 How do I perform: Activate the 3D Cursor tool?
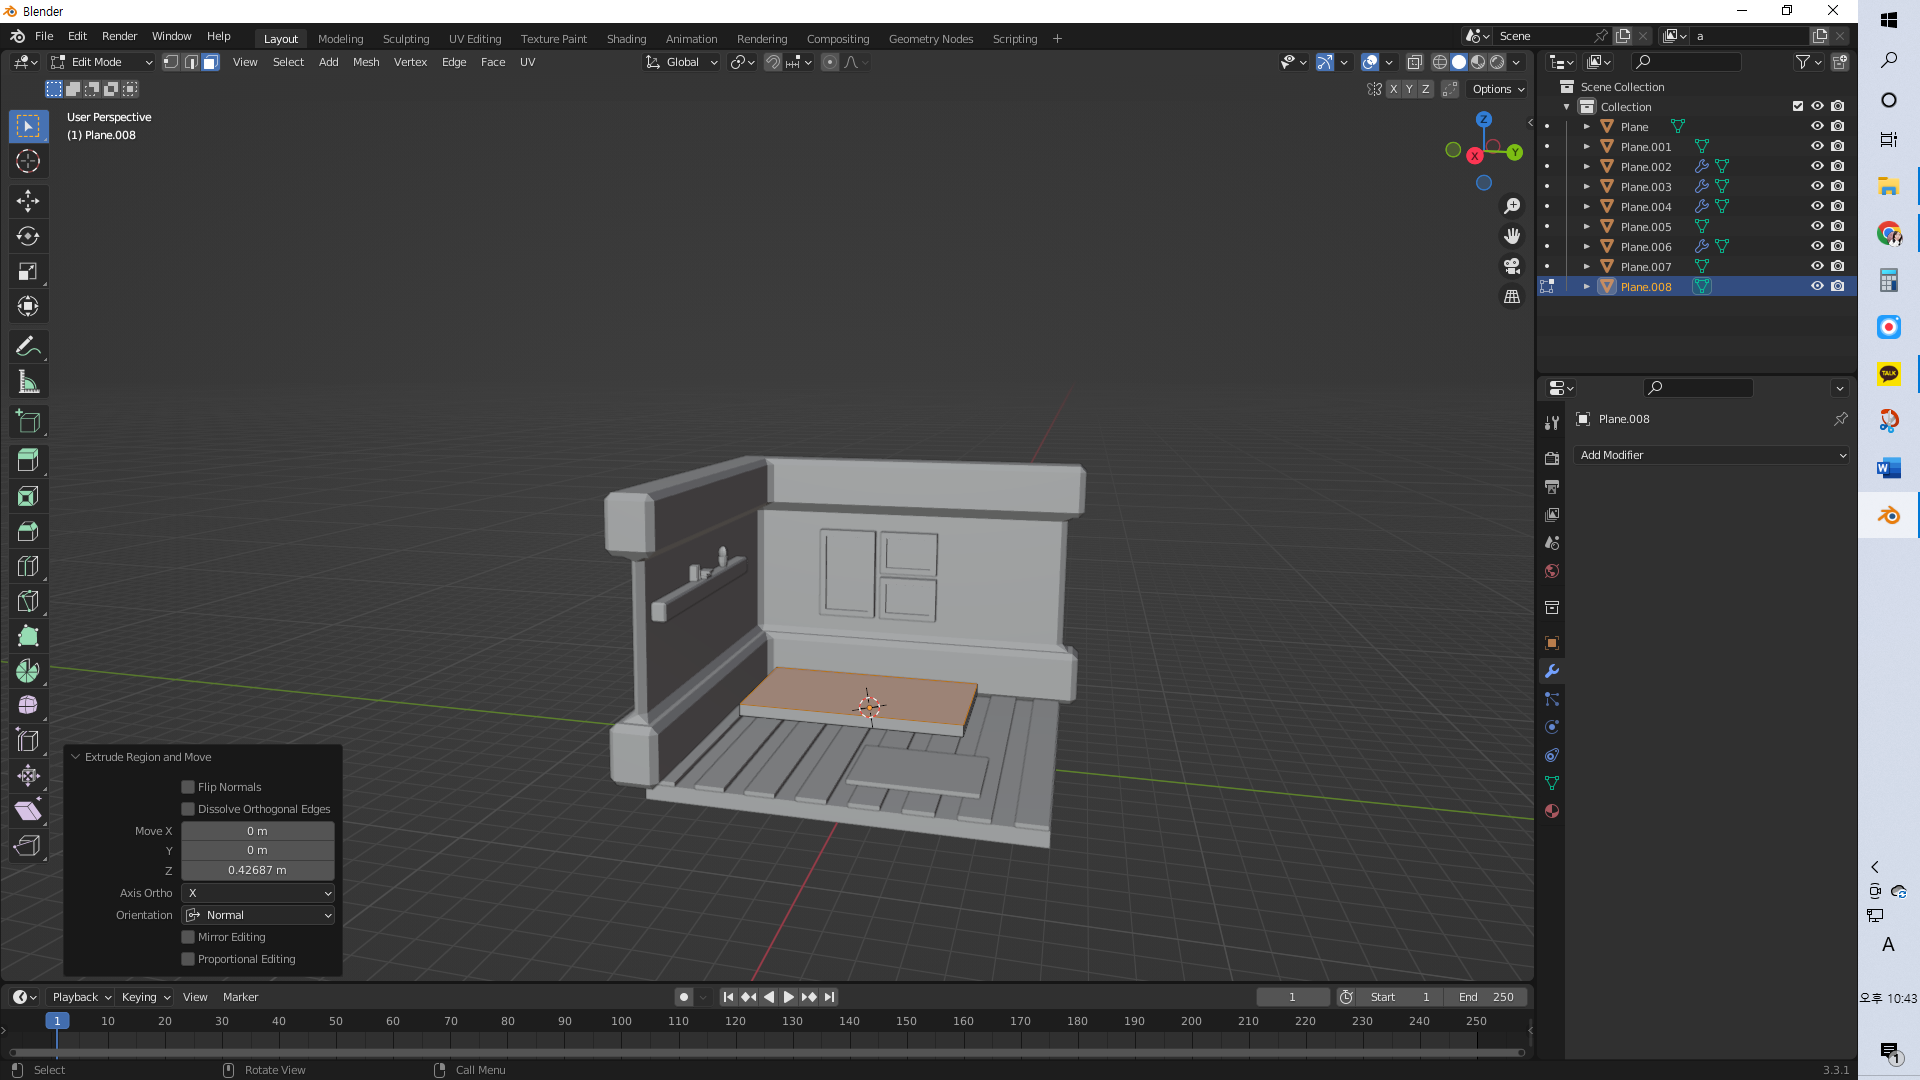tap(28, 161)
